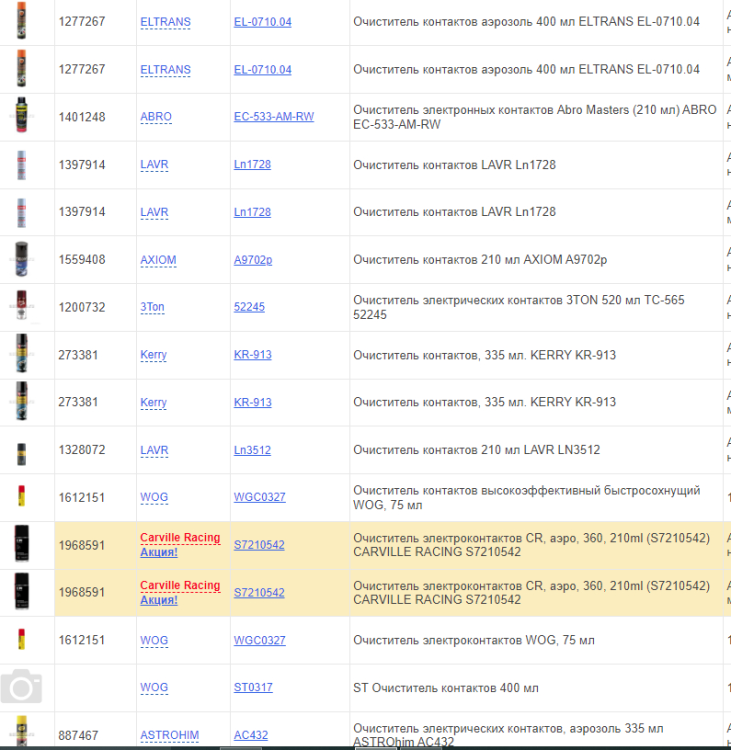The width and height of the screenshot is (731, 750).
Task: Open the AC432 article link
Action: click(251, 735)
